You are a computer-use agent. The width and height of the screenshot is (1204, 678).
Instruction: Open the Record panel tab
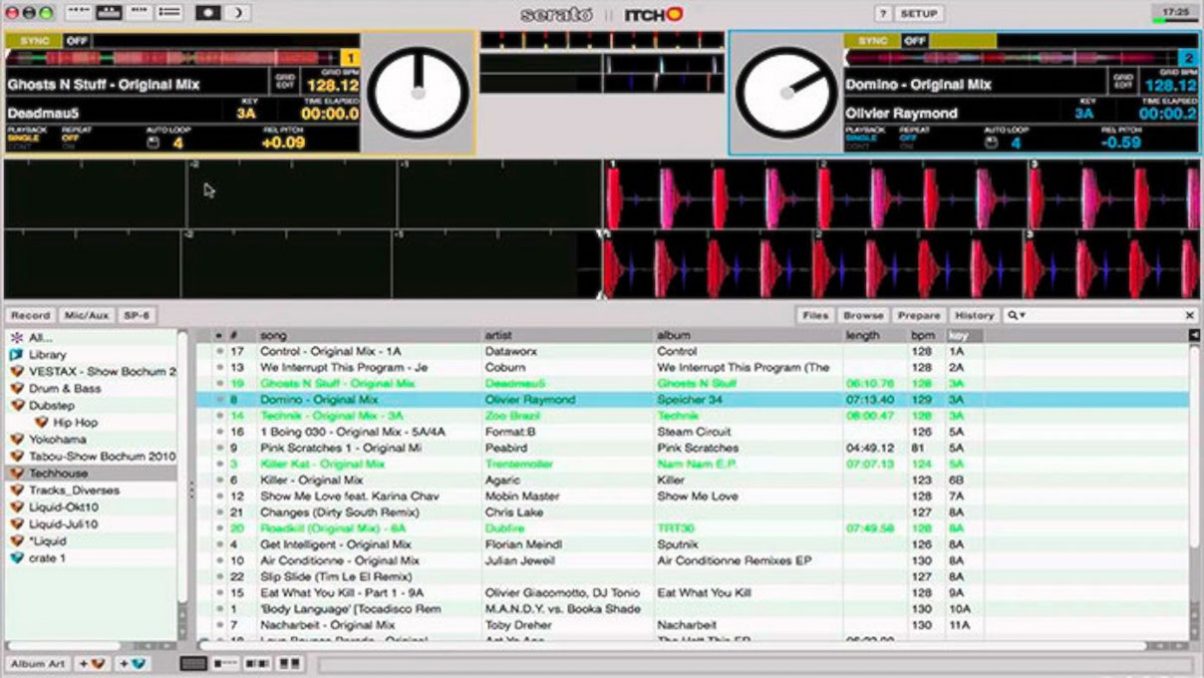click(x=30, y=315)
